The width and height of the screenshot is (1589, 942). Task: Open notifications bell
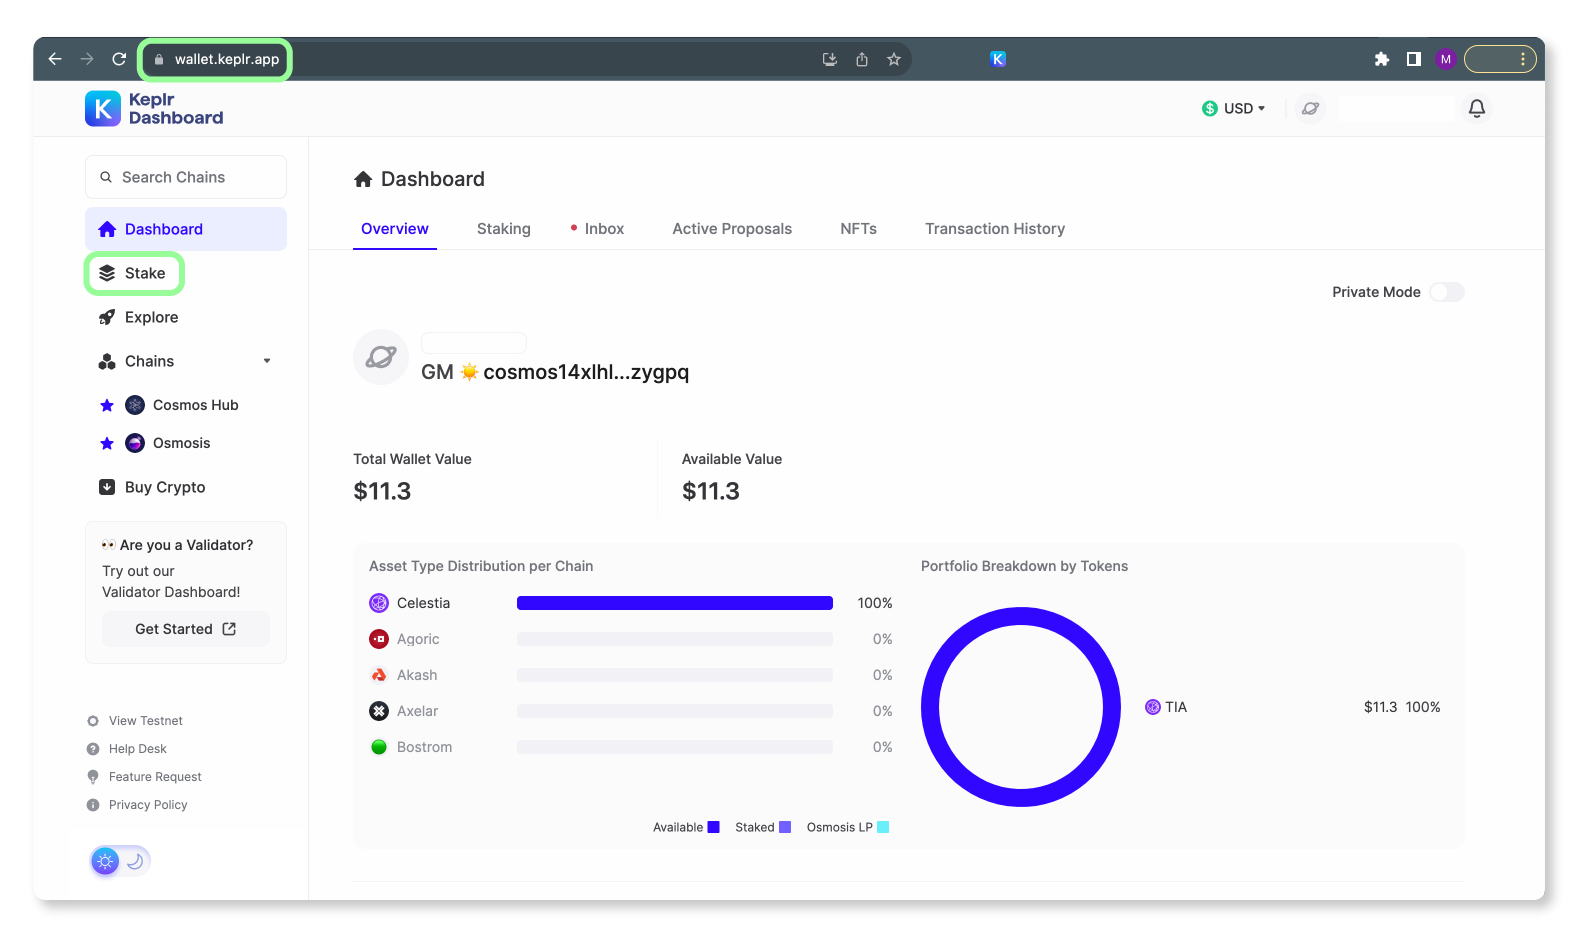pyautogui.click(x=1477, y=108)
